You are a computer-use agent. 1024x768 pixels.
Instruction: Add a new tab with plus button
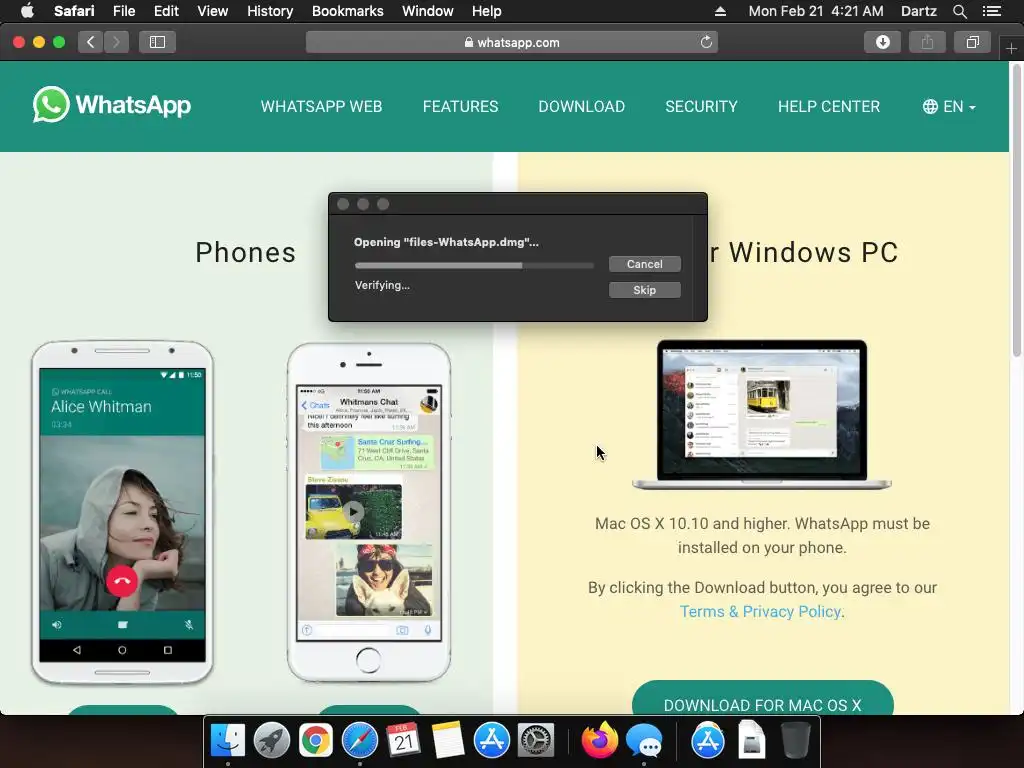pyautogui.click(x=1011, y=48)
